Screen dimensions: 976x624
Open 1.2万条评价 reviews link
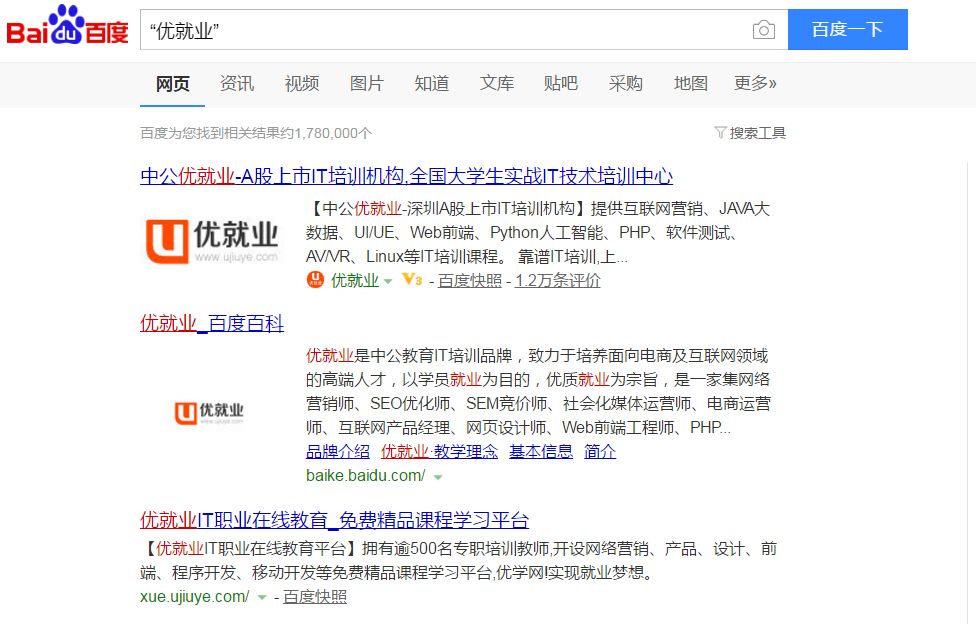tap(557, 281)
